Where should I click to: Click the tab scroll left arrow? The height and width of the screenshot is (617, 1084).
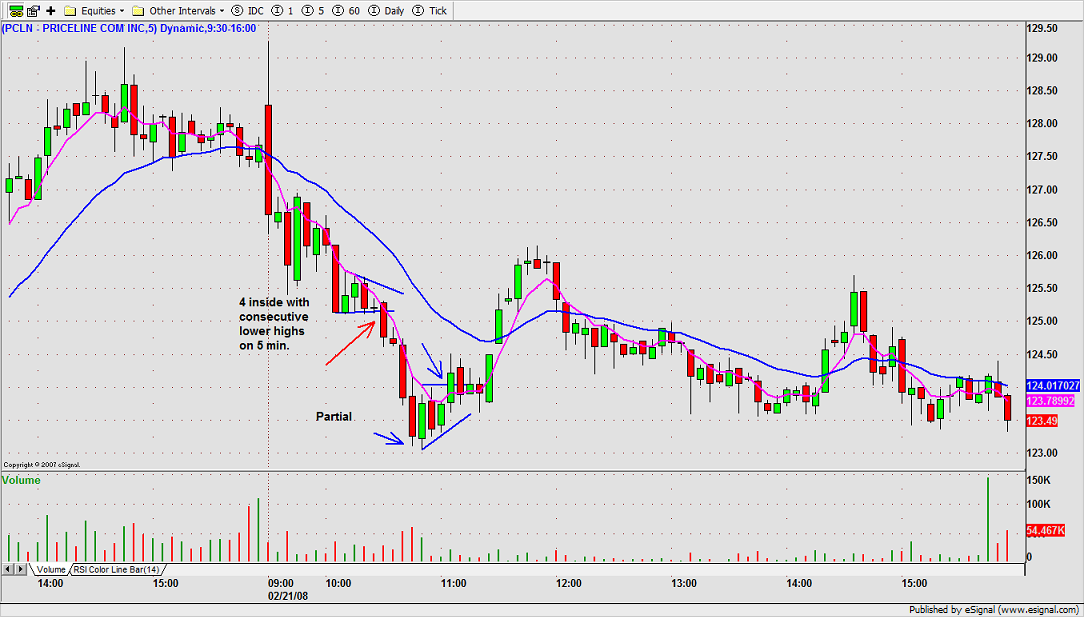tap(9, 569)
